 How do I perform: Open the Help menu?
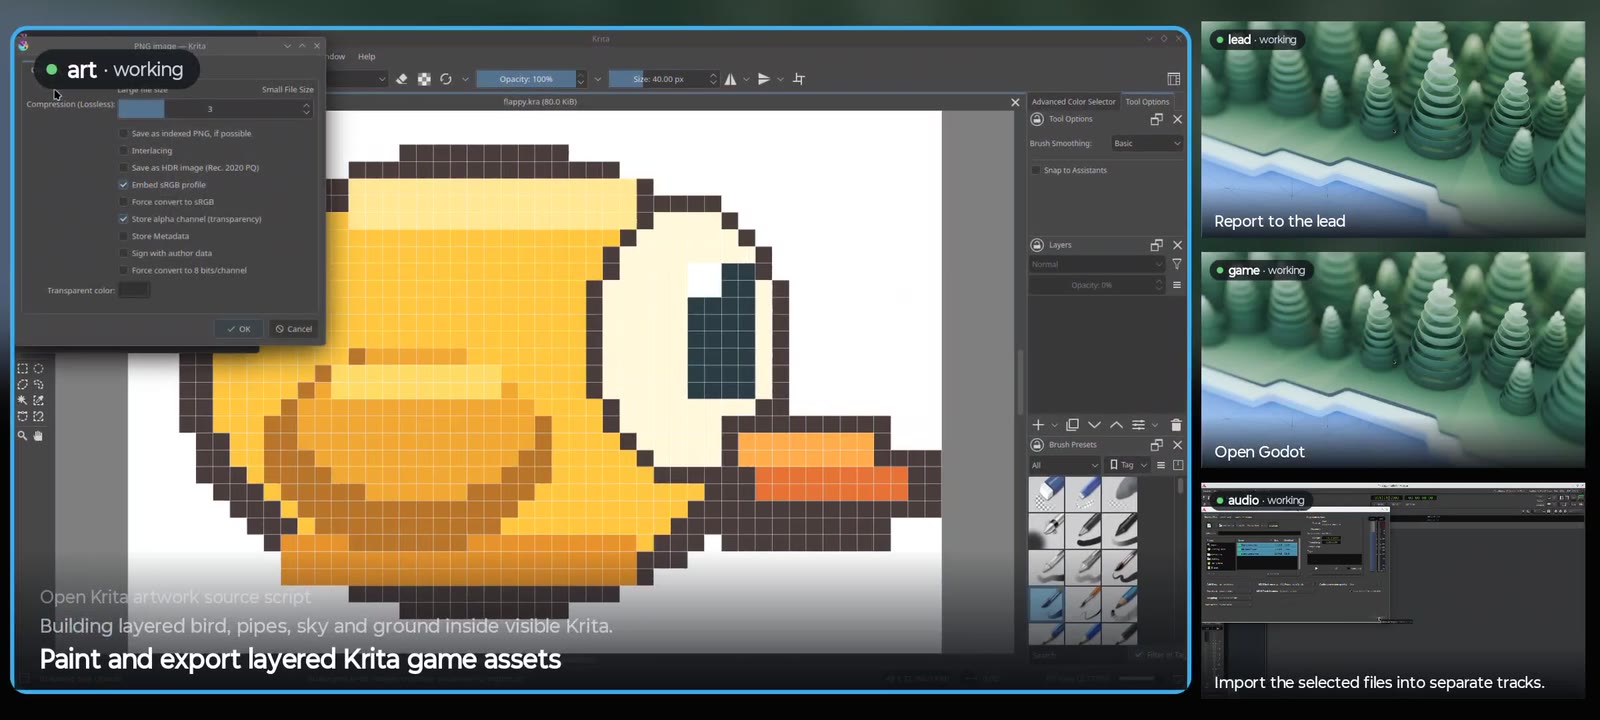coord(367,56)
